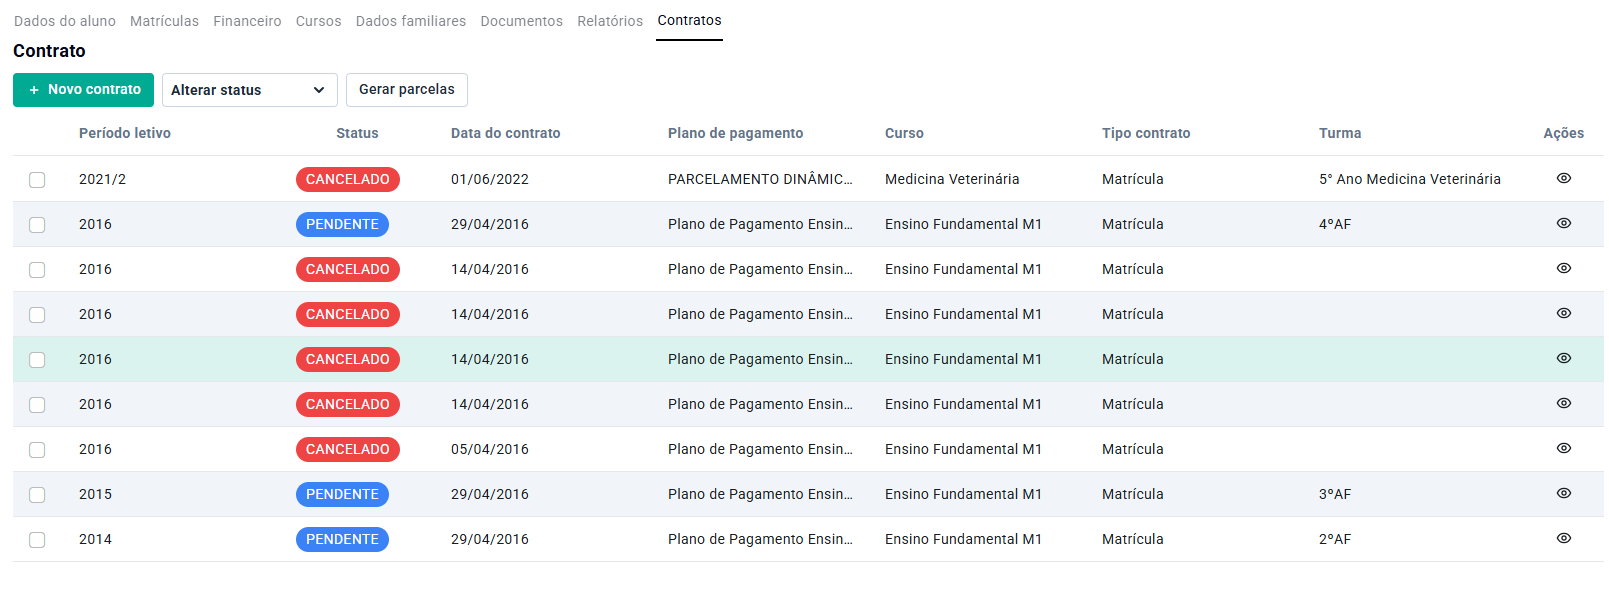
Task: Click the Tipo contrato column header
Action: pos(1146,133)
